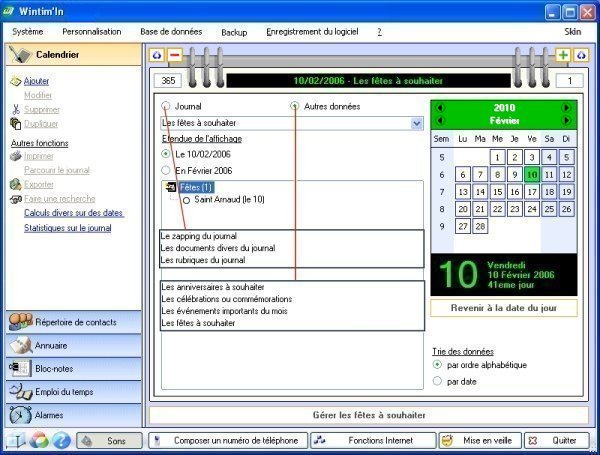This screenshot has width=600, height=455.
Task: Select day 14 in the February calendar
Action: coord(480,192)
